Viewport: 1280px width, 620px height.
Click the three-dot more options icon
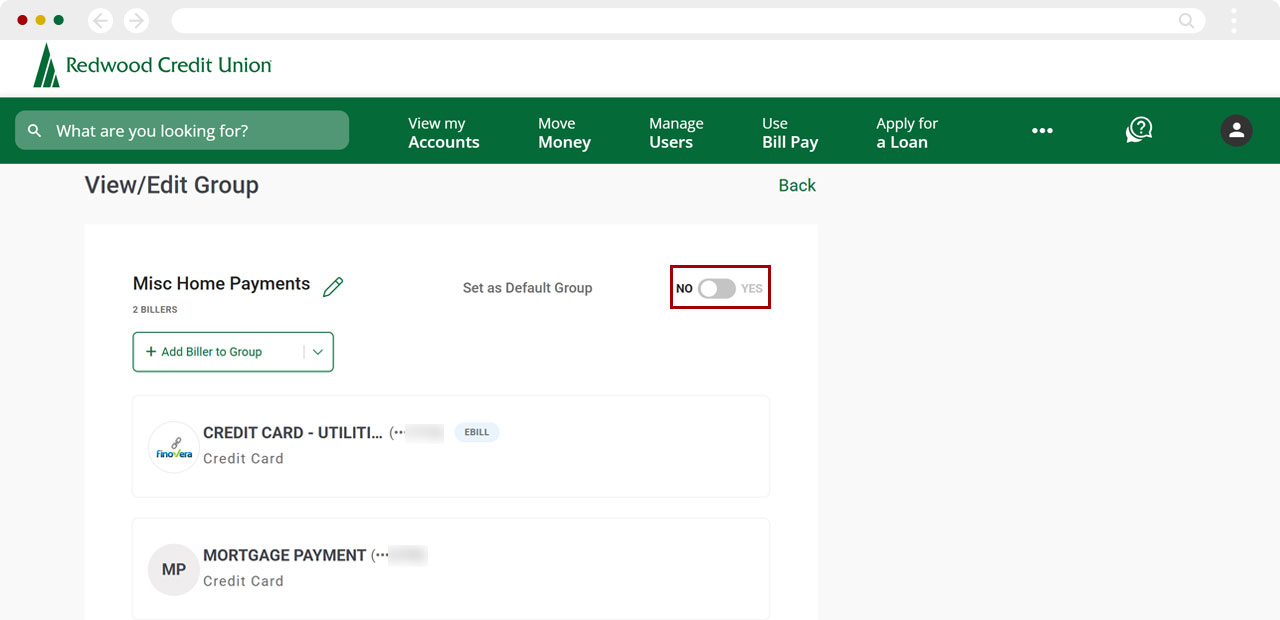[1042, 131]
